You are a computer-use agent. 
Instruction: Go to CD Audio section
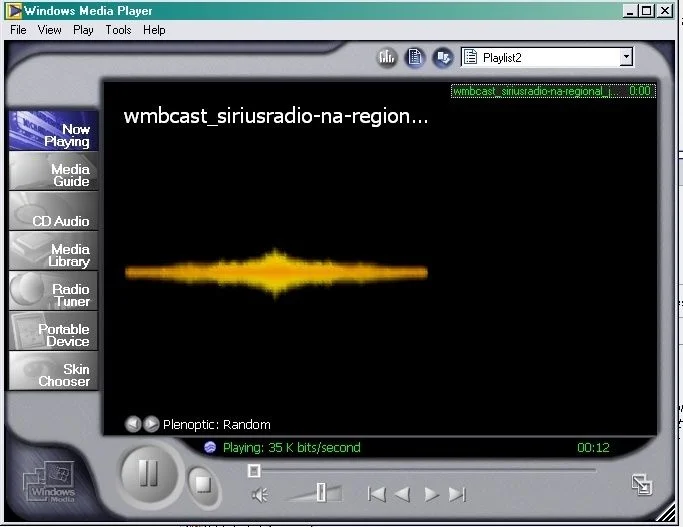click(x=54, y=211)
